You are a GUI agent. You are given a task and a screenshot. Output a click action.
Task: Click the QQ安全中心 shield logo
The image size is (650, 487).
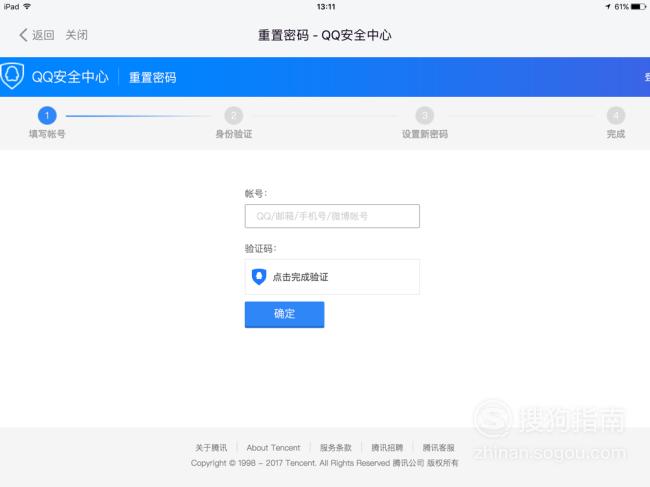[12, 76]
